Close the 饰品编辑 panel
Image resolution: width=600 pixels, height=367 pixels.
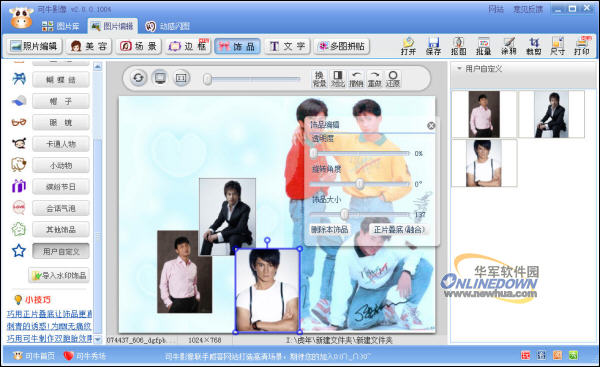[x=431, y=126]
